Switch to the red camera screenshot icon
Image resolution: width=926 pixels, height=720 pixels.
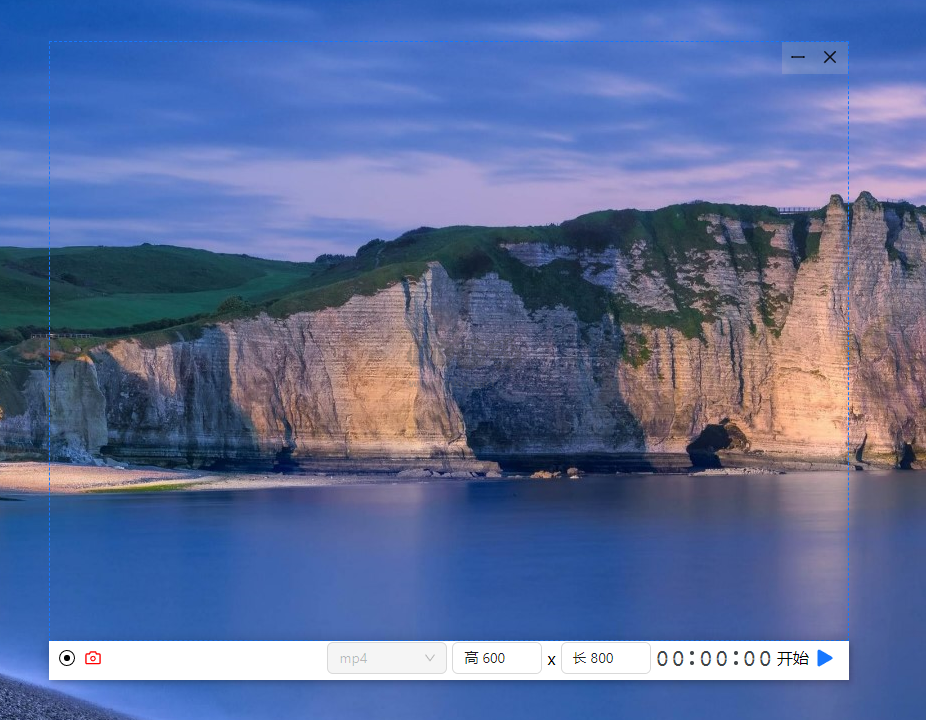point(93,658)
